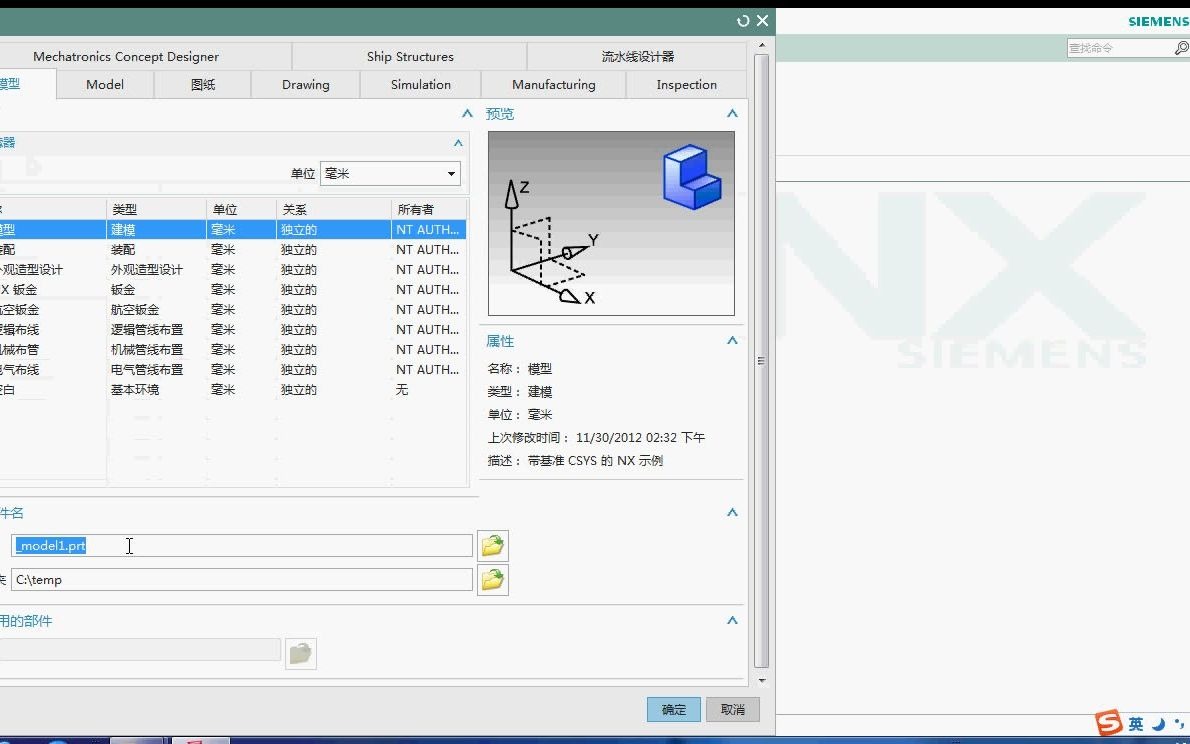Click the folder path field C:\temp
1190x744 pixels.
click(x=241, y=580)
